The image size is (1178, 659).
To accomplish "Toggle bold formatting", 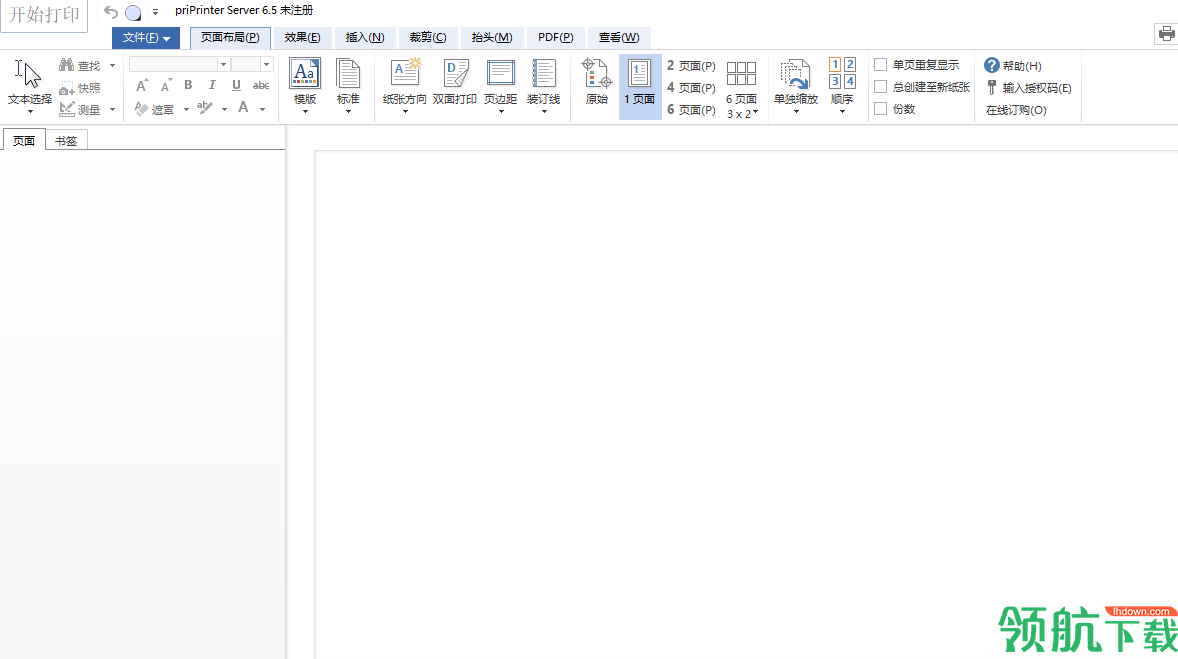I will pos(189,85).
